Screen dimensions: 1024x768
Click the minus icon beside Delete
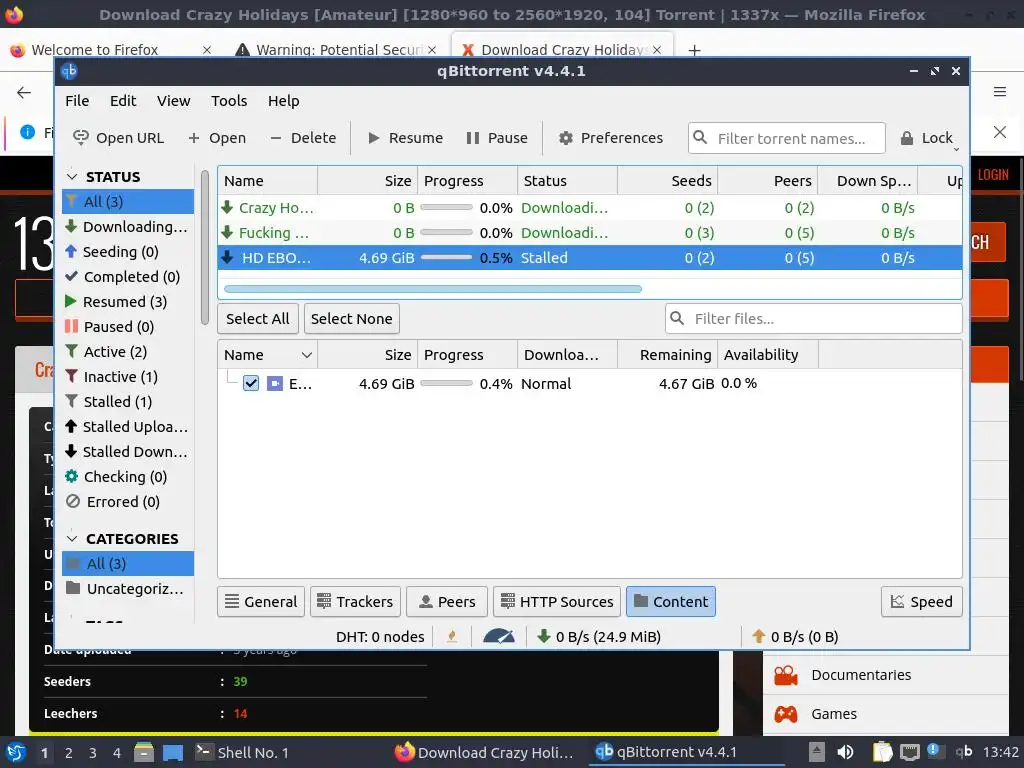click(x=276, y=138)
